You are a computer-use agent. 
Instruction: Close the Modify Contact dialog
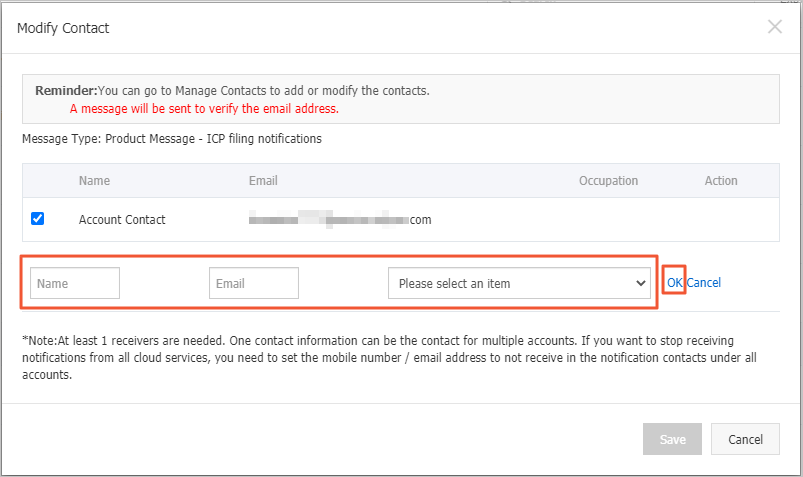click(x=774, y=27)
